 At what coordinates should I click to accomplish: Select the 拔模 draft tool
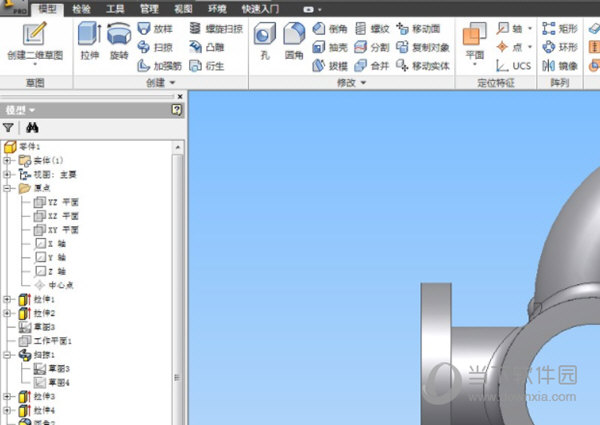tap(330, 66)
